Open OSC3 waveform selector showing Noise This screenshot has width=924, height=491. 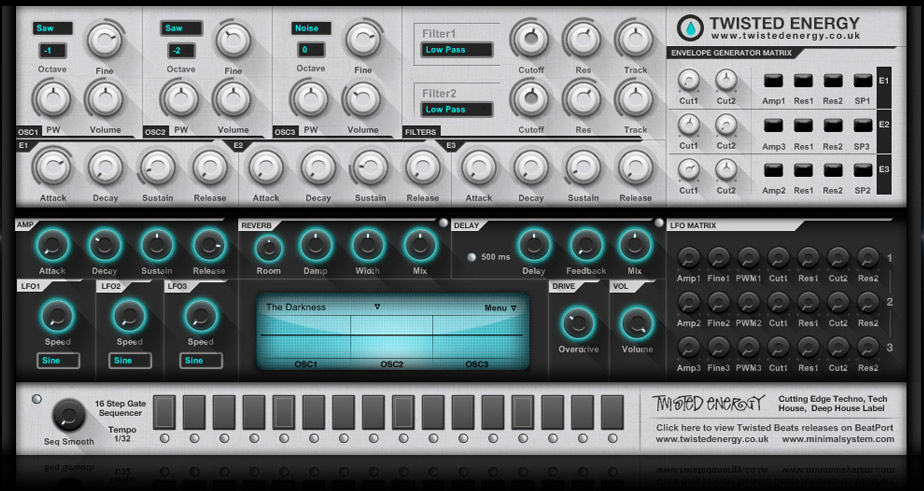[311, 28]
